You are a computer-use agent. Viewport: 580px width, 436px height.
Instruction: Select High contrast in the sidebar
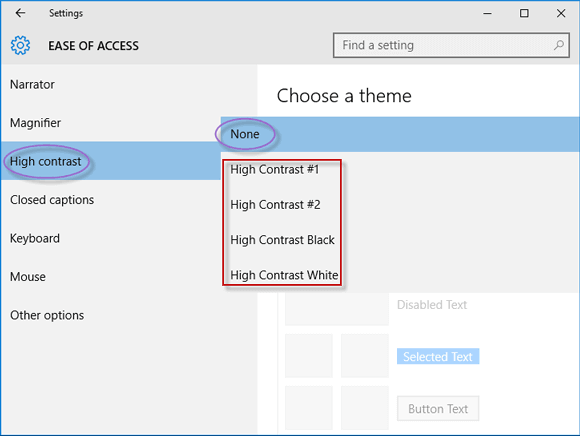tap(111, 161)
